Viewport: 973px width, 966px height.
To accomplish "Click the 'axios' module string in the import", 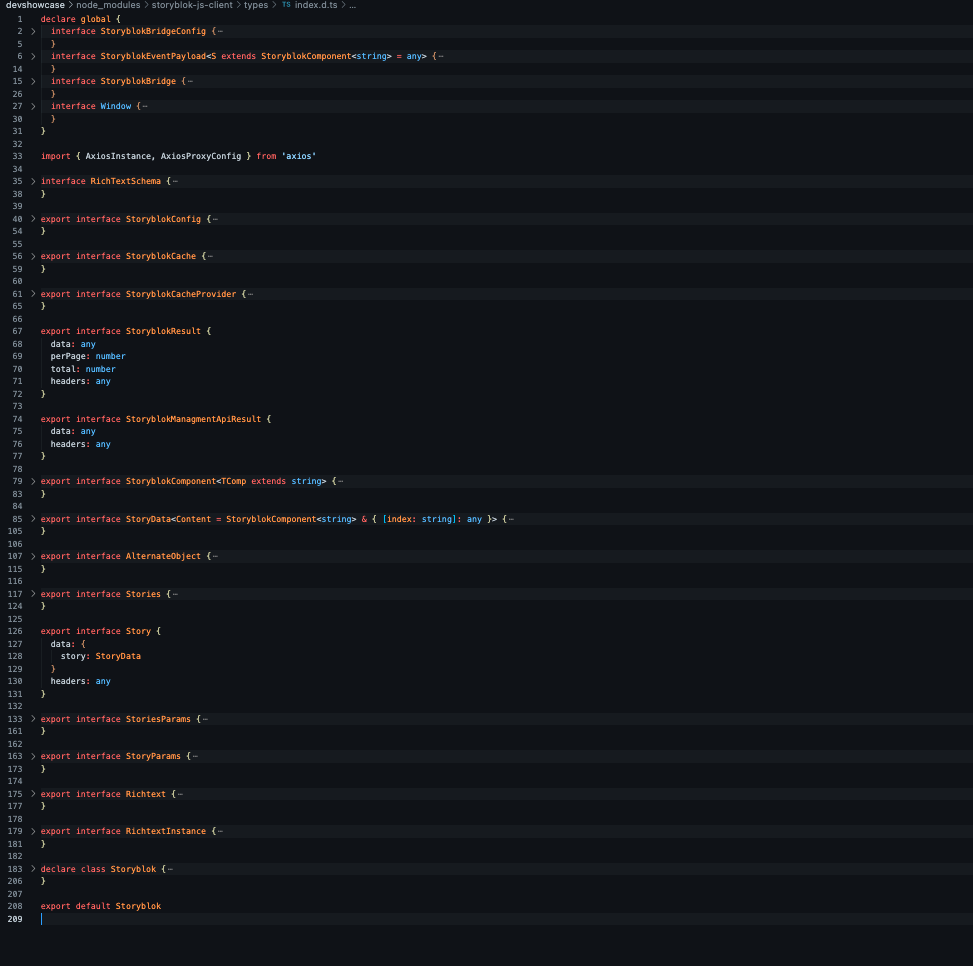I will tap(298, 156).
